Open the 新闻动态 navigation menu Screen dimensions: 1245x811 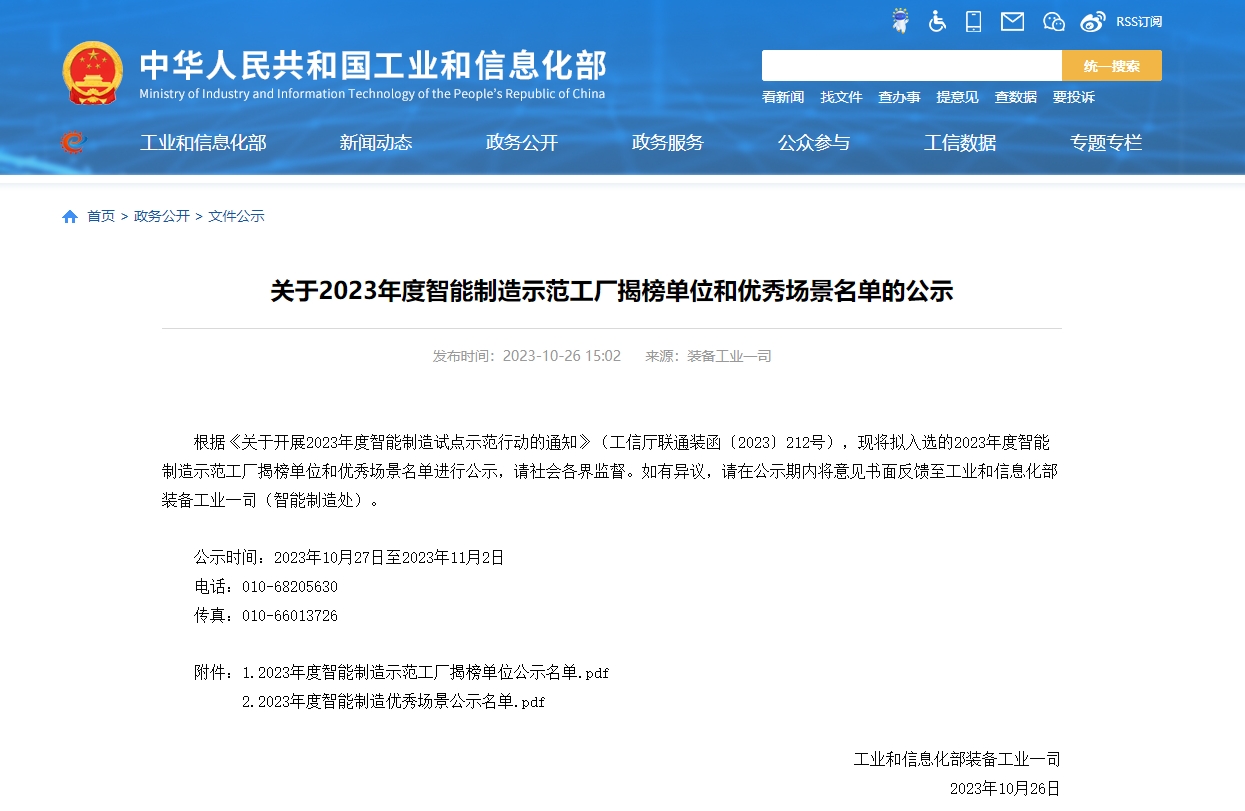[375, 143]
